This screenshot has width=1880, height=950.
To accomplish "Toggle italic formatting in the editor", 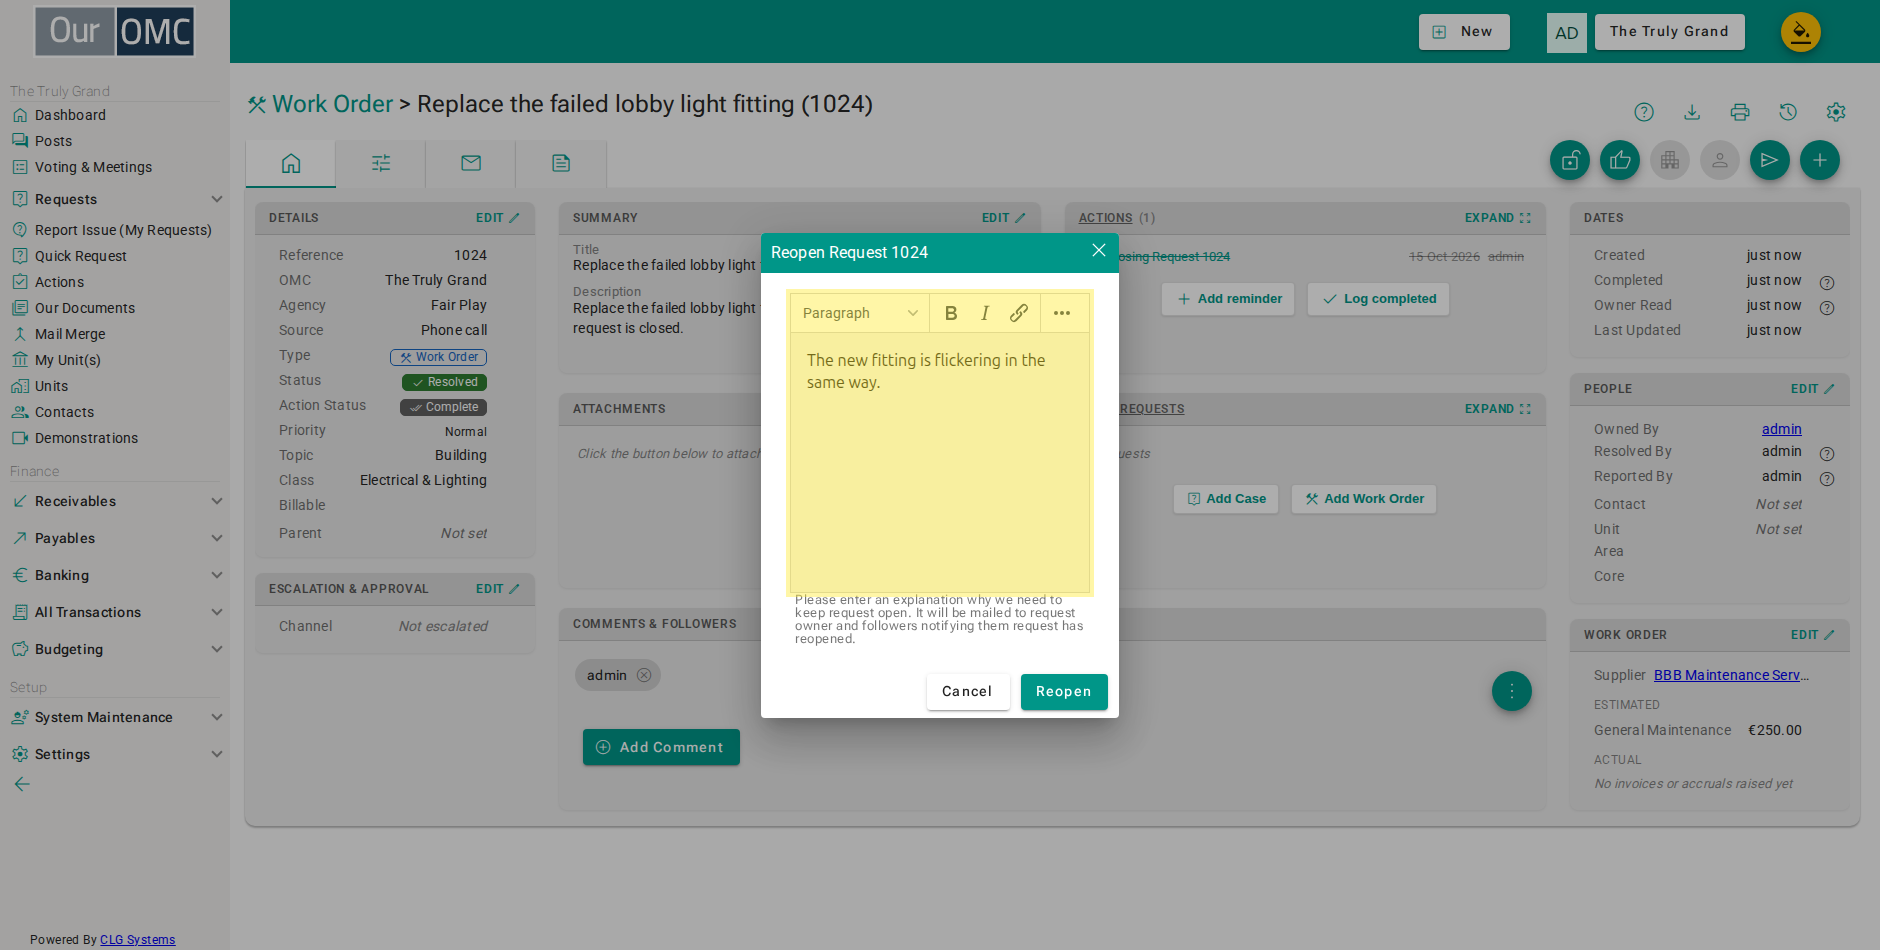I will point(985,313).
